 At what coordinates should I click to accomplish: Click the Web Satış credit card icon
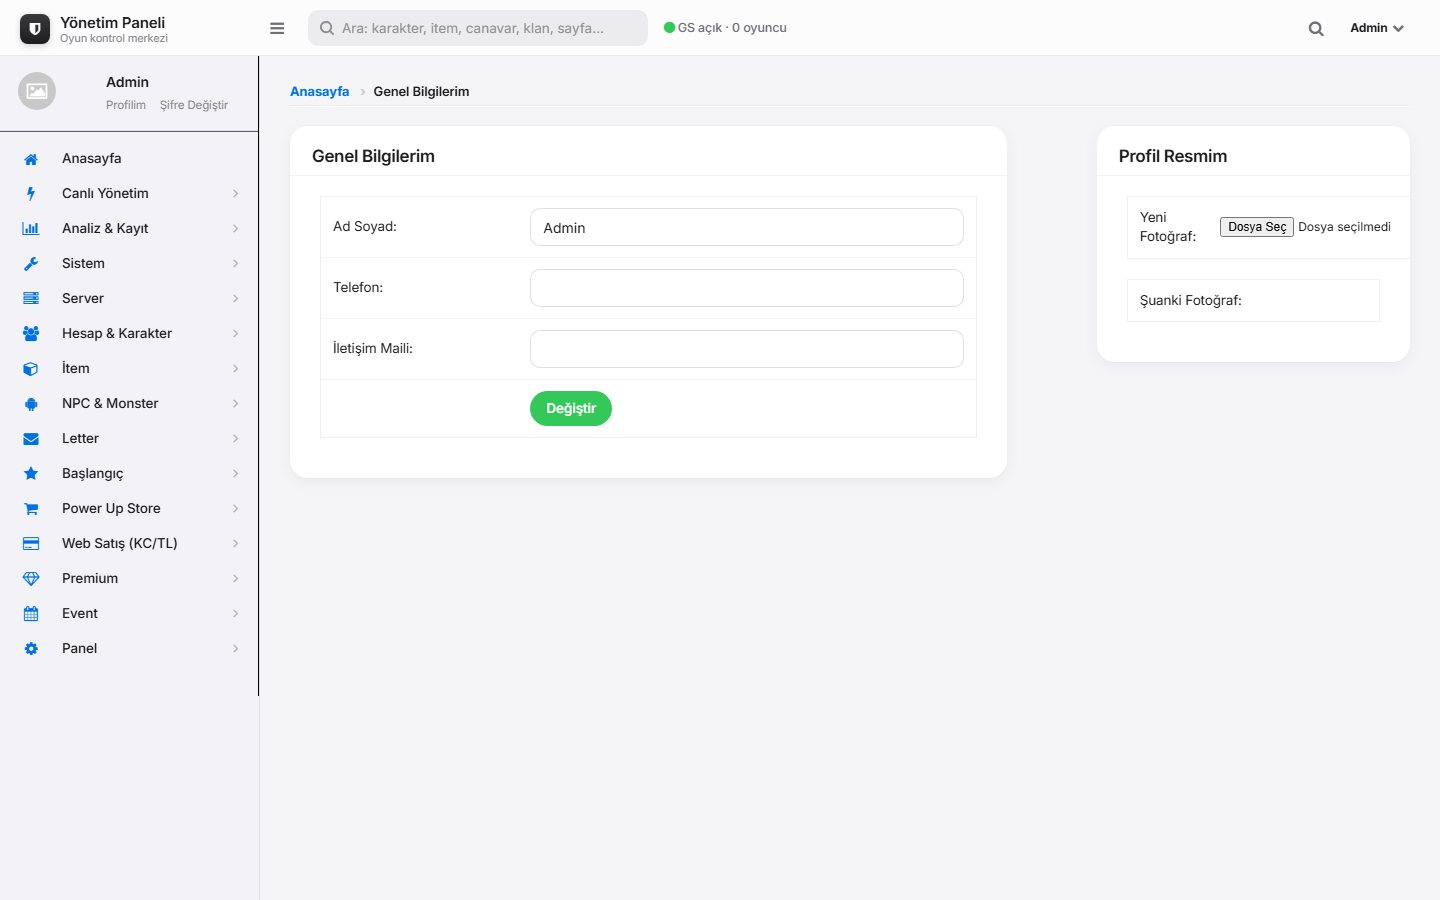coord(31,544)
